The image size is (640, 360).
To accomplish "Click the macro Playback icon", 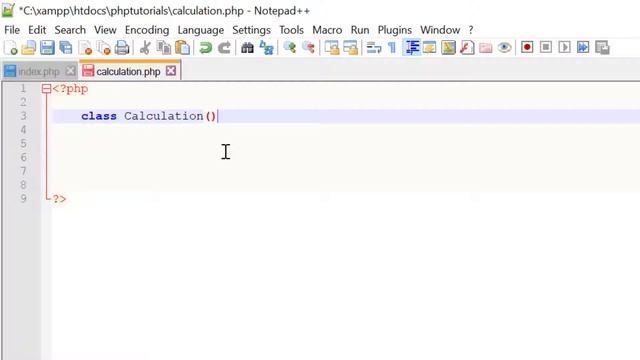I will click(x=564, y=47).
